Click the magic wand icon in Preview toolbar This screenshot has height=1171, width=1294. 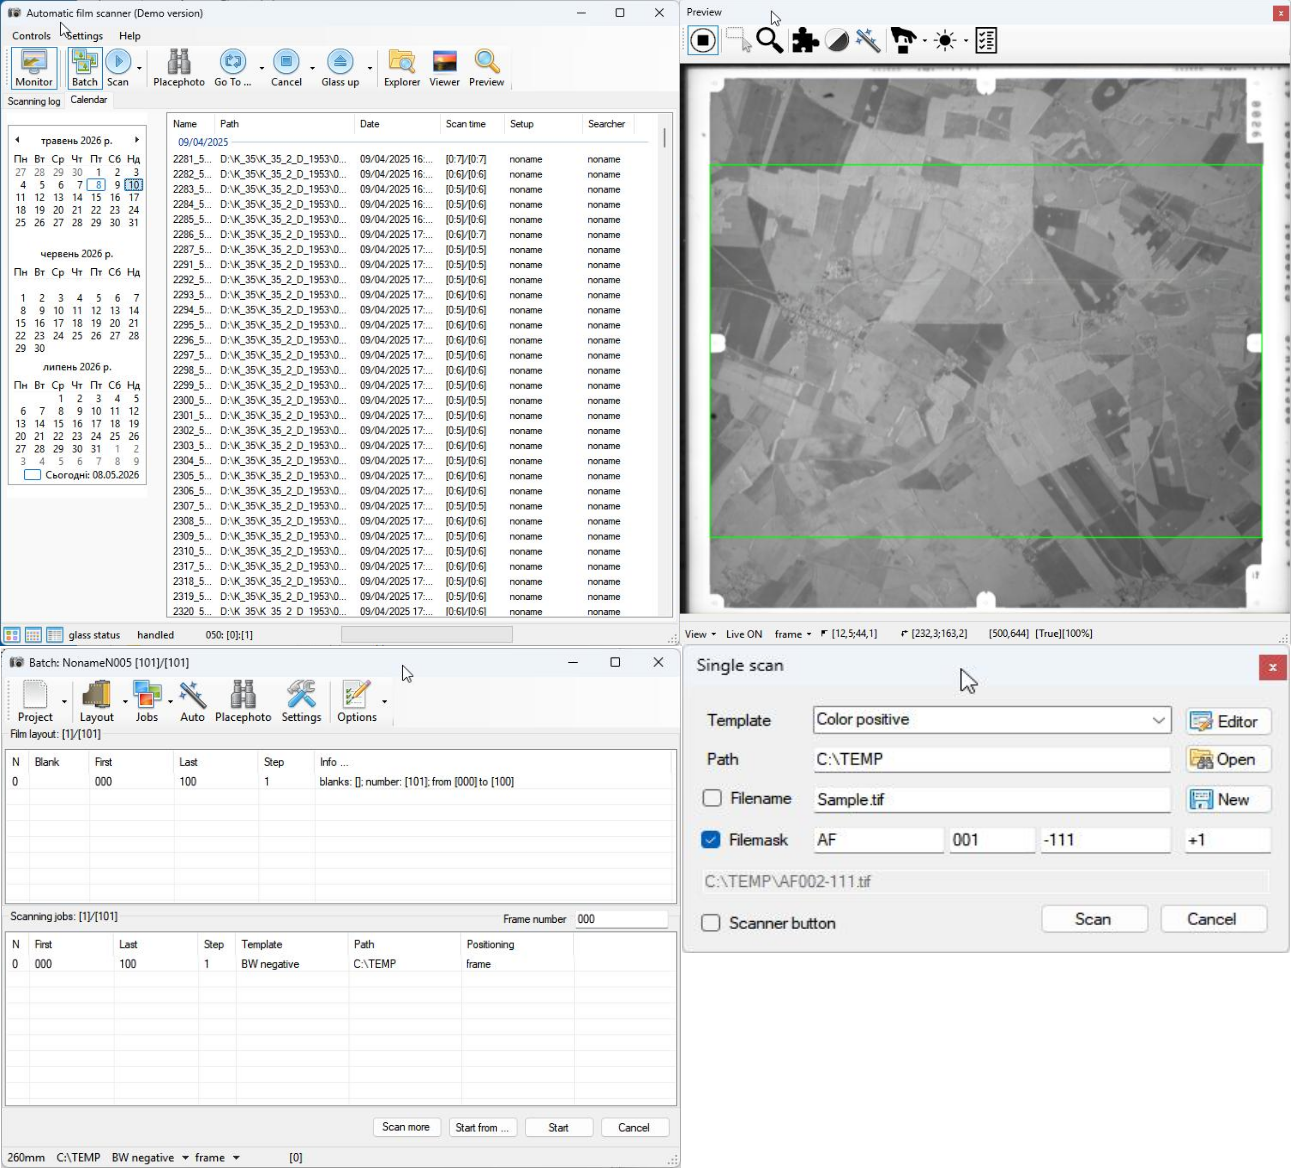tap(868, 41)
